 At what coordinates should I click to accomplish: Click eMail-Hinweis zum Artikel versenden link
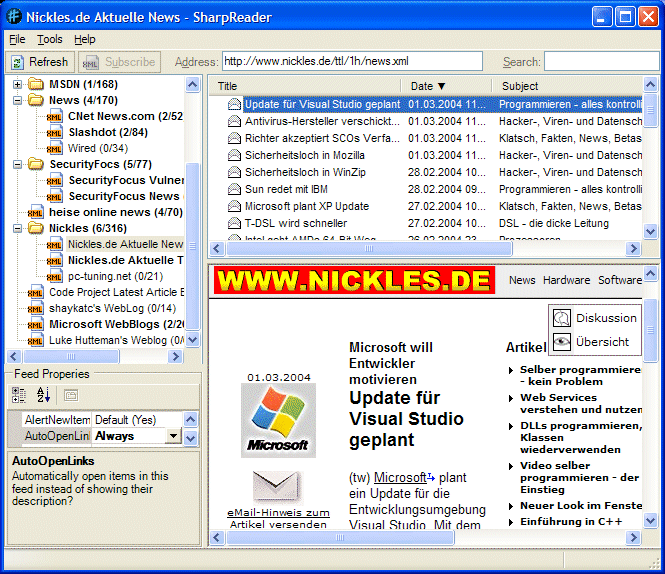click(x=278, y=518)
